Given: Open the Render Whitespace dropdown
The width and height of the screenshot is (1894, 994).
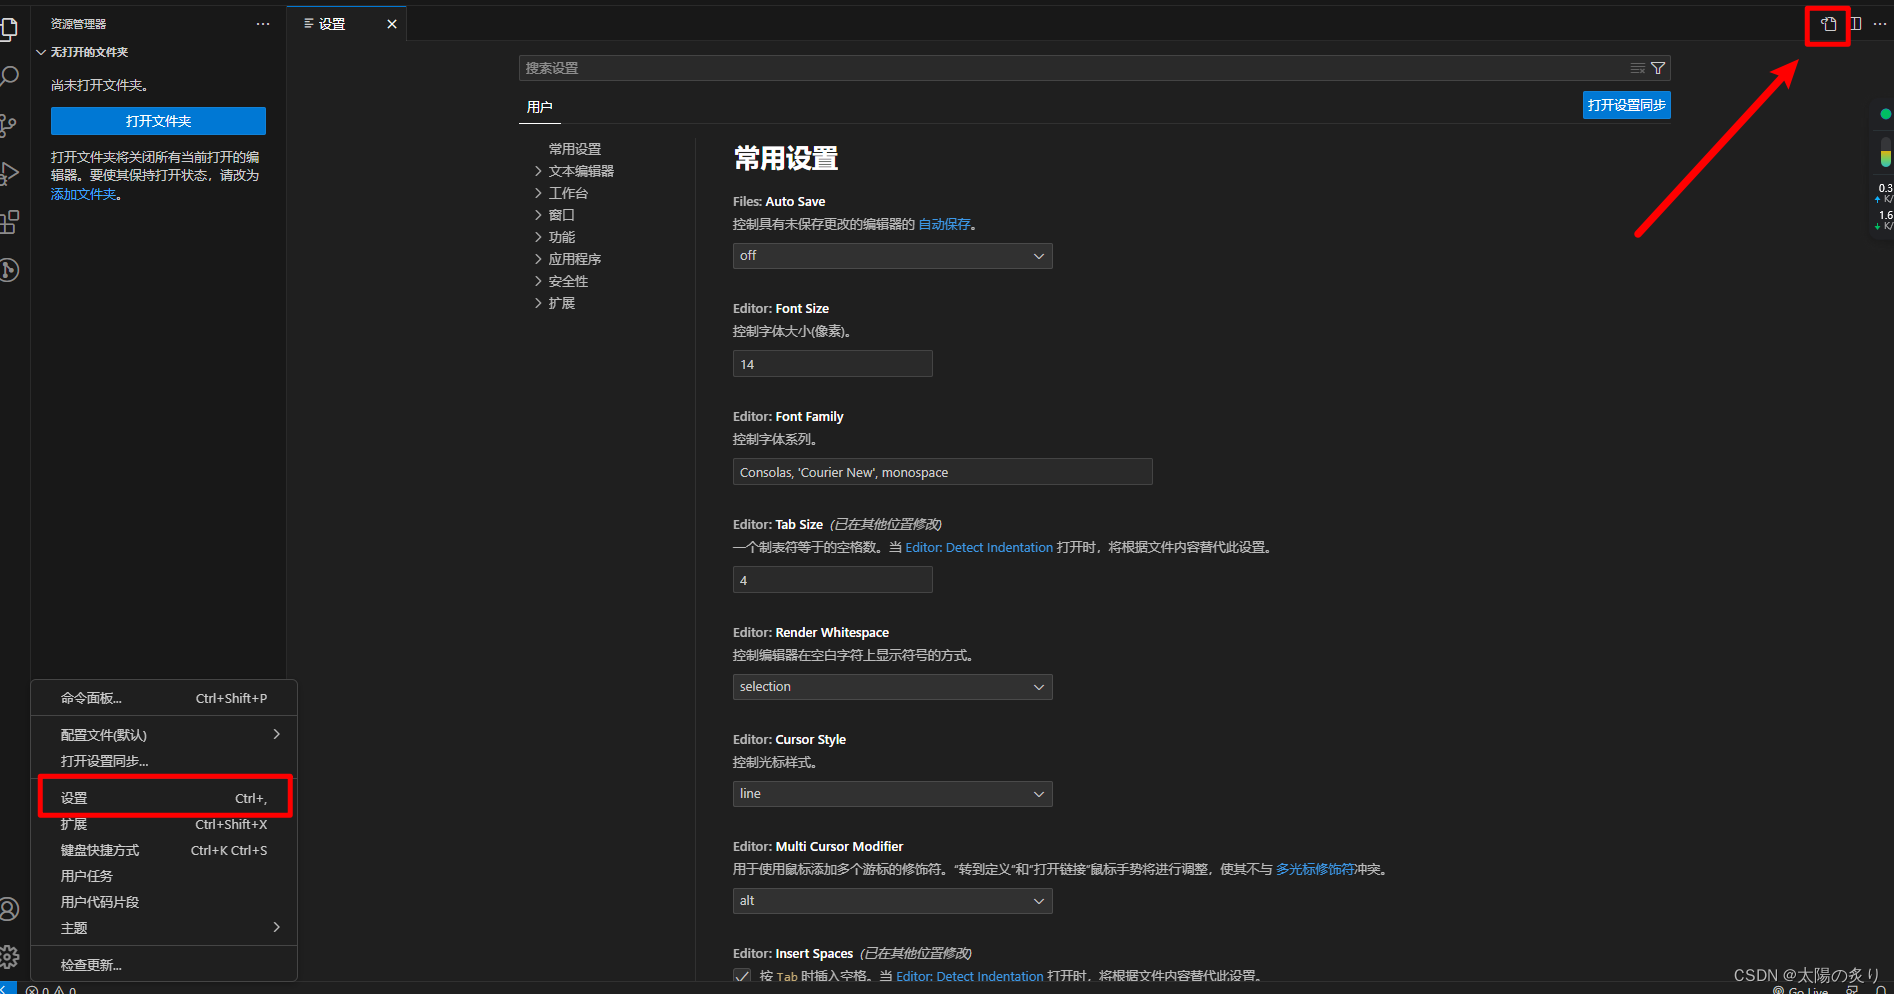Looking at the screenshot, I should point(892,687).
